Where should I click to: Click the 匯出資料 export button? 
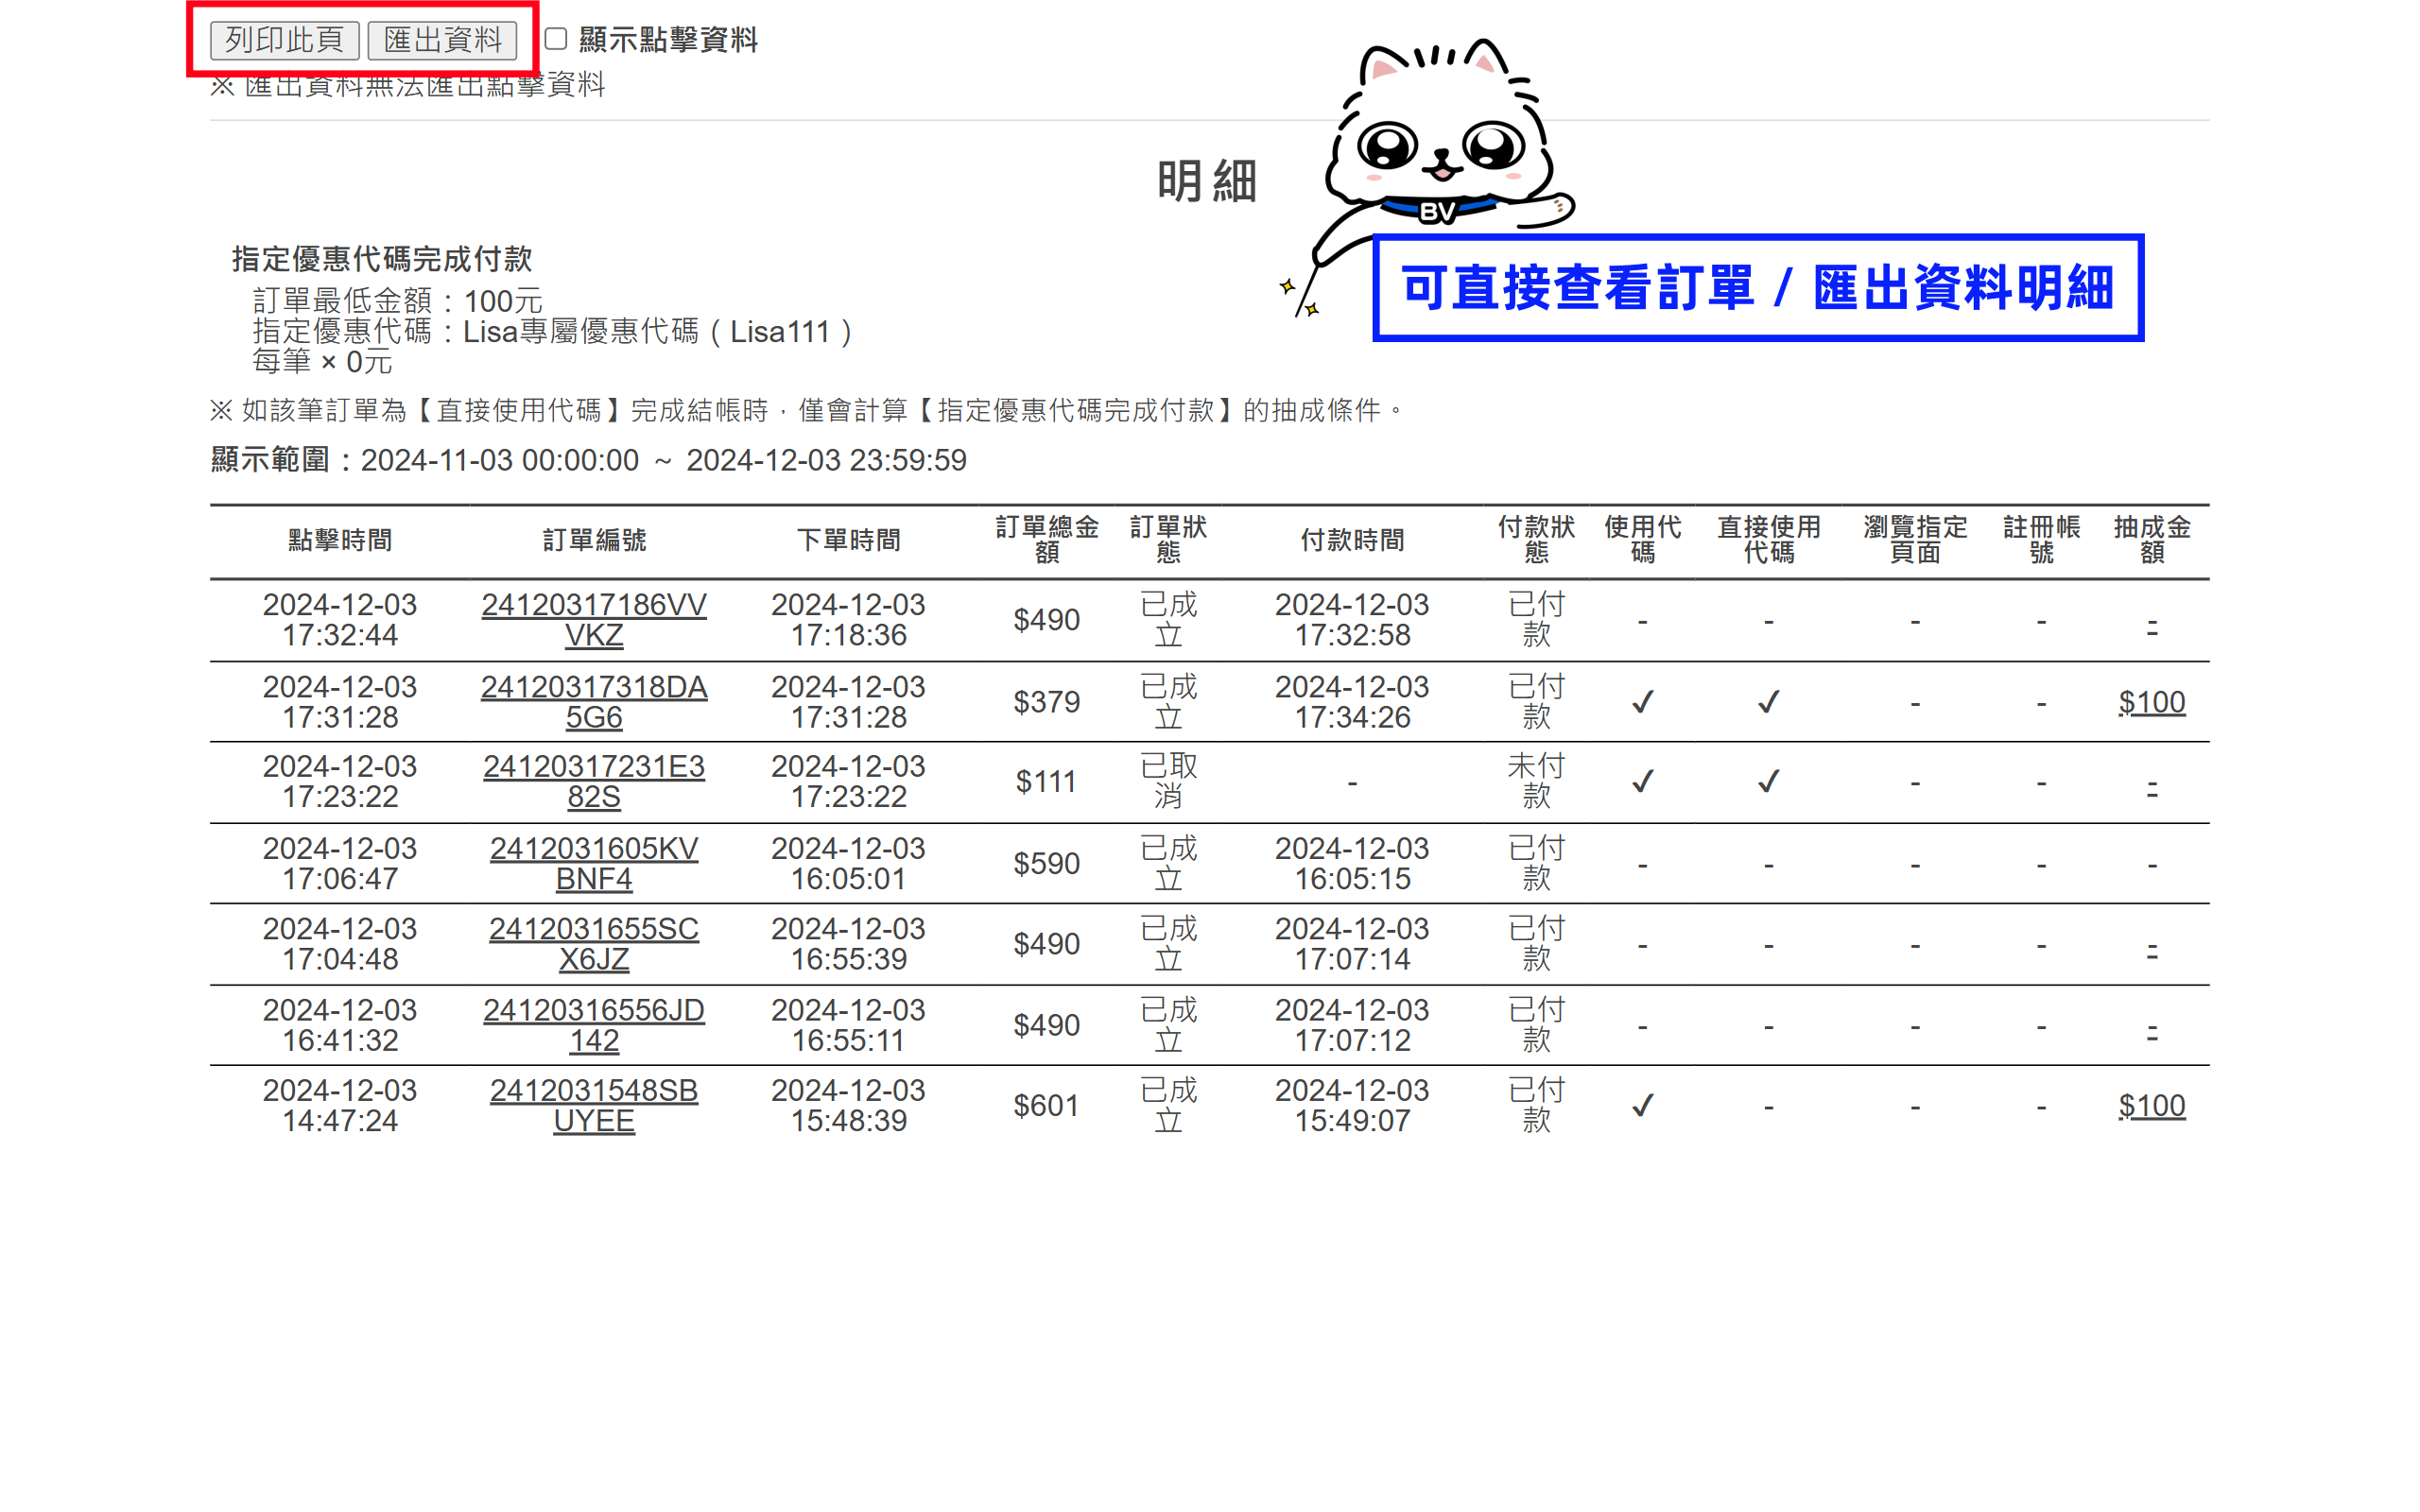coord(442,40)
